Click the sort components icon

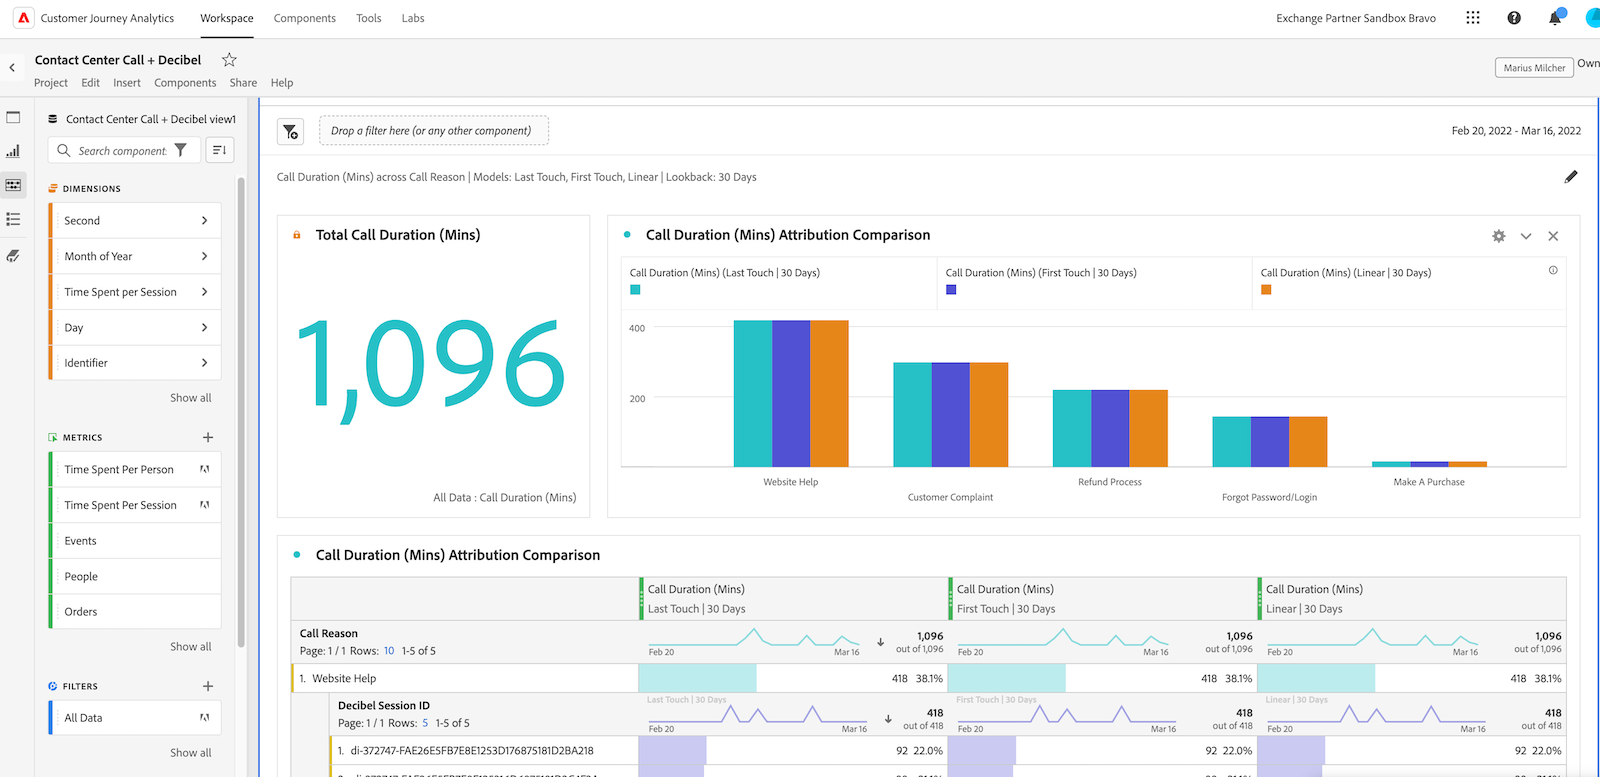pyautogui.click(x=220, y=150)
